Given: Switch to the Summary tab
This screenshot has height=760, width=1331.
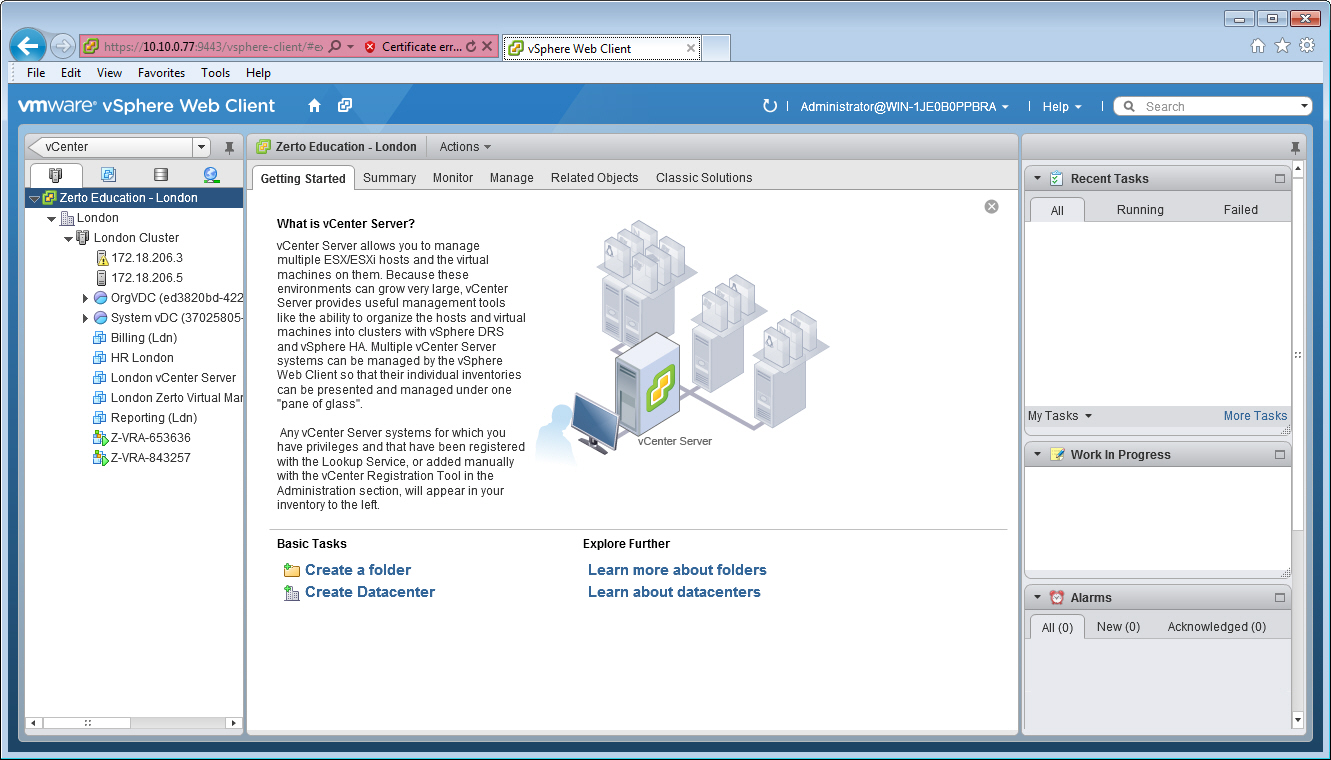Looking at the screenshot, I should 389,178.
